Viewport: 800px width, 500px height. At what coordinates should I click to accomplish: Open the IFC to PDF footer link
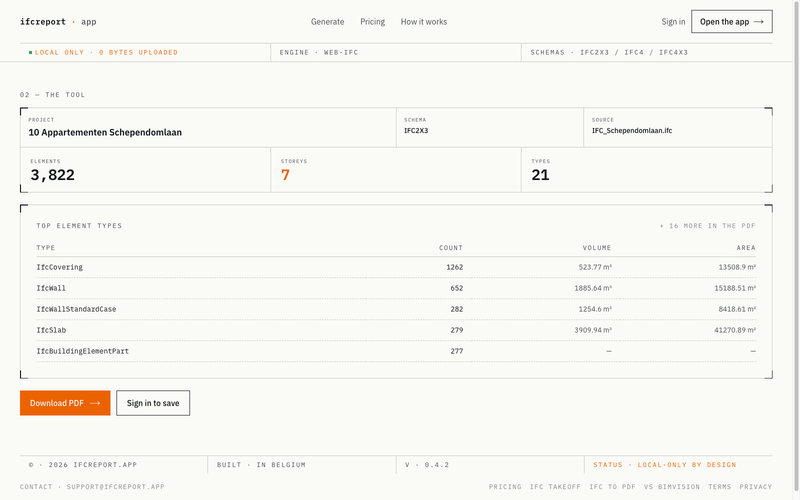pos(612,487)
